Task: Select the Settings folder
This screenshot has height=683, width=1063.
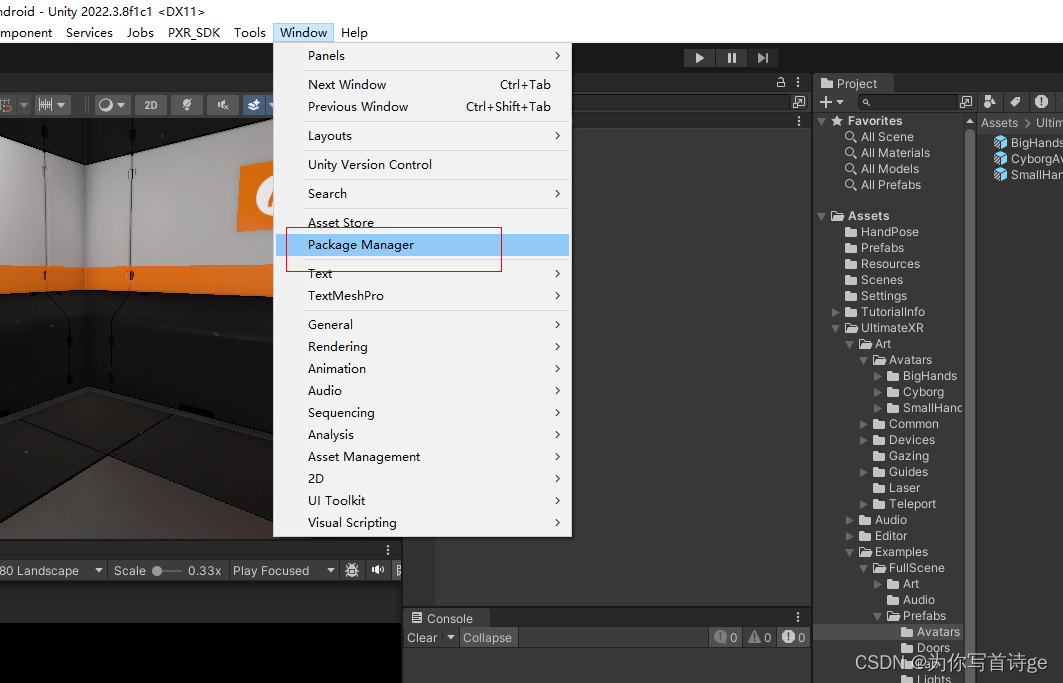Action: [x=883, y=296]
